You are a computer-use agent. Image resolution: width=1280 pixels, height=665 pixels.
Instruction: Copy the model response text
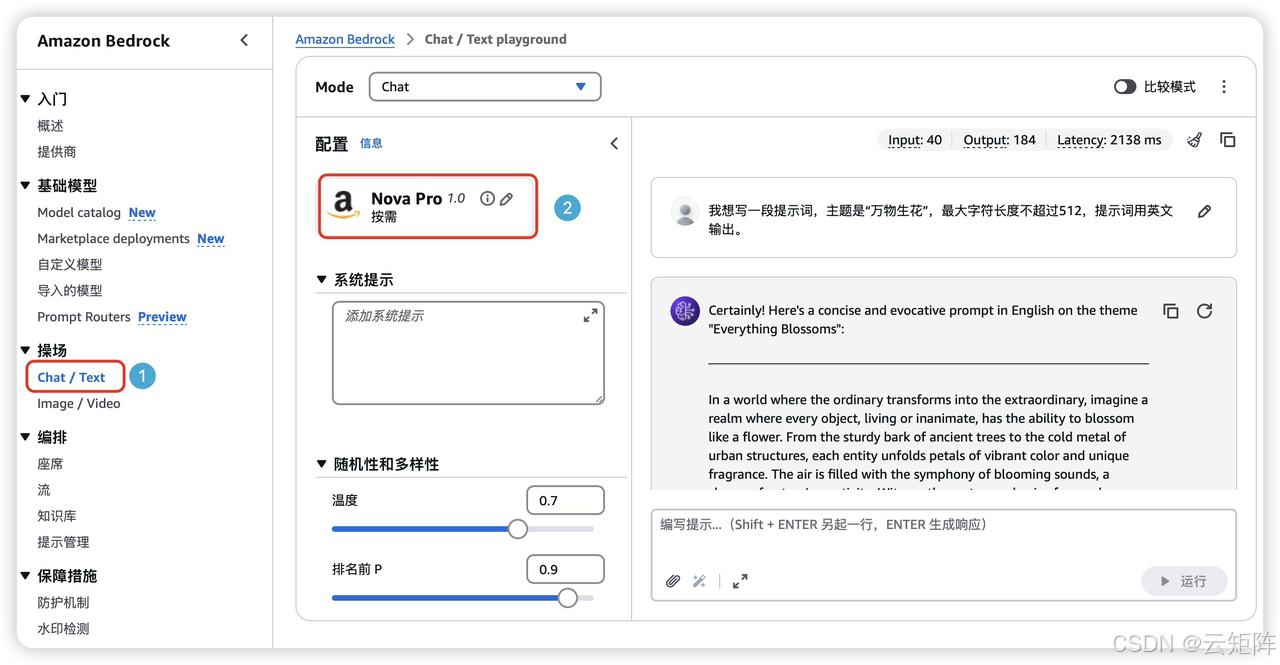click(1171, 311)
